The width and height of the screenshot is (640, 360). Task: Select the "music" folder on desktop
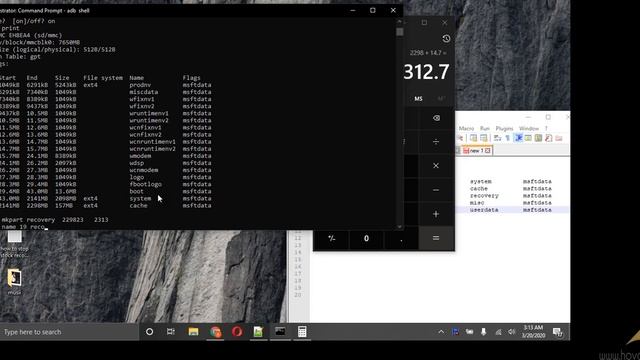pyautogui.click(x=14, y=282)
